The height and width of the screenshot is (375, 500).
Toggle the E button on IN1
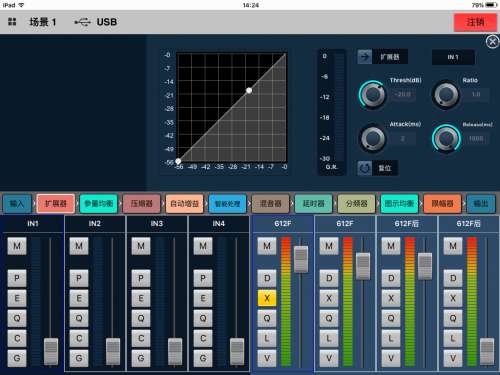tap(17, 298)
